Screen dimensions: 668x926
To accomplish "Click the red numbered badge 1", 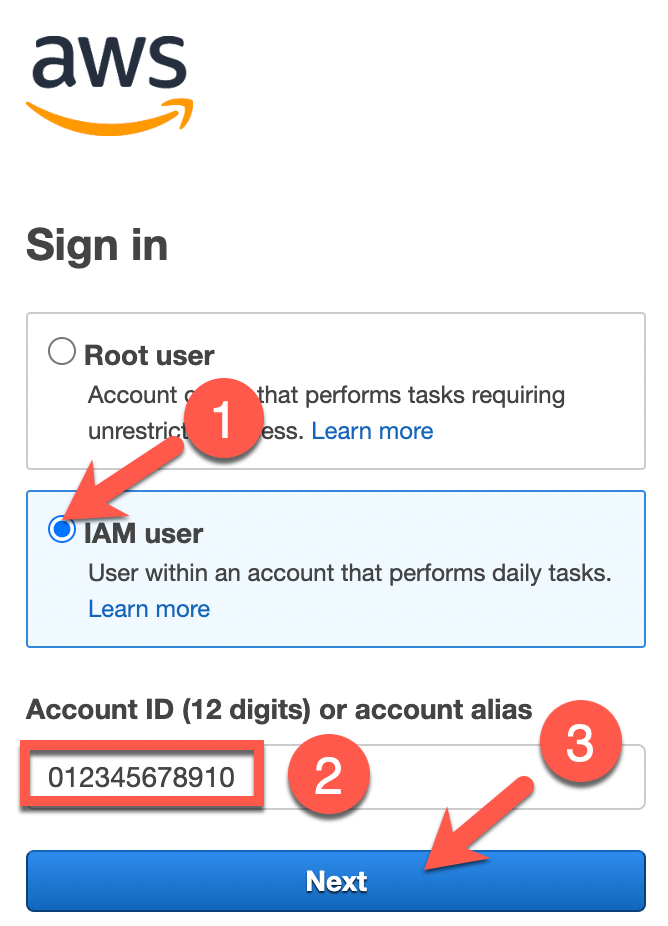I will pyautogui.click(x=224, y=418).
